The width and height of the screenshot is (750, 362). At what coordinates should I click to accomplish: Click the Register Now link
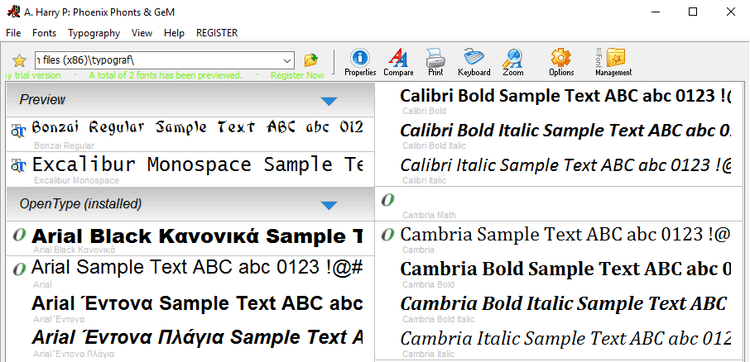point(297,76)
